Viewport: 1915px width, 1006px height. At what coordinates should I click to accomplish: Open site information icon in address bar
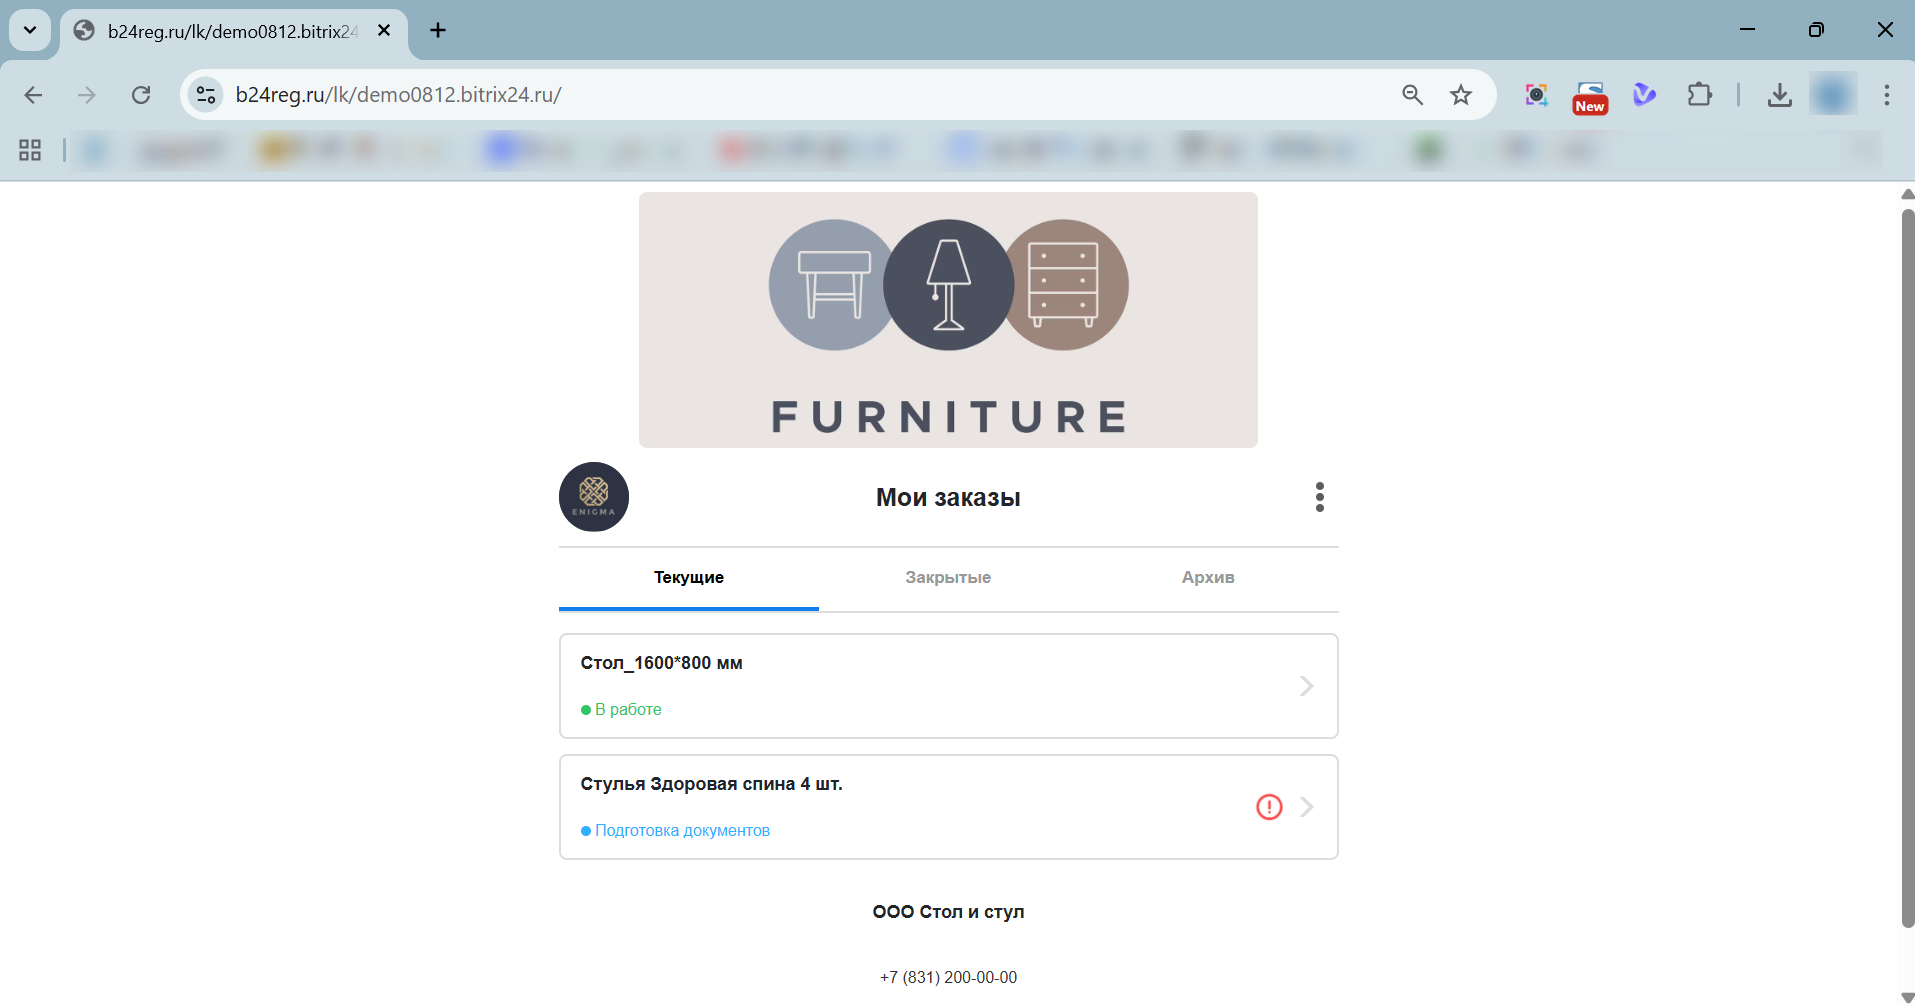206,95
